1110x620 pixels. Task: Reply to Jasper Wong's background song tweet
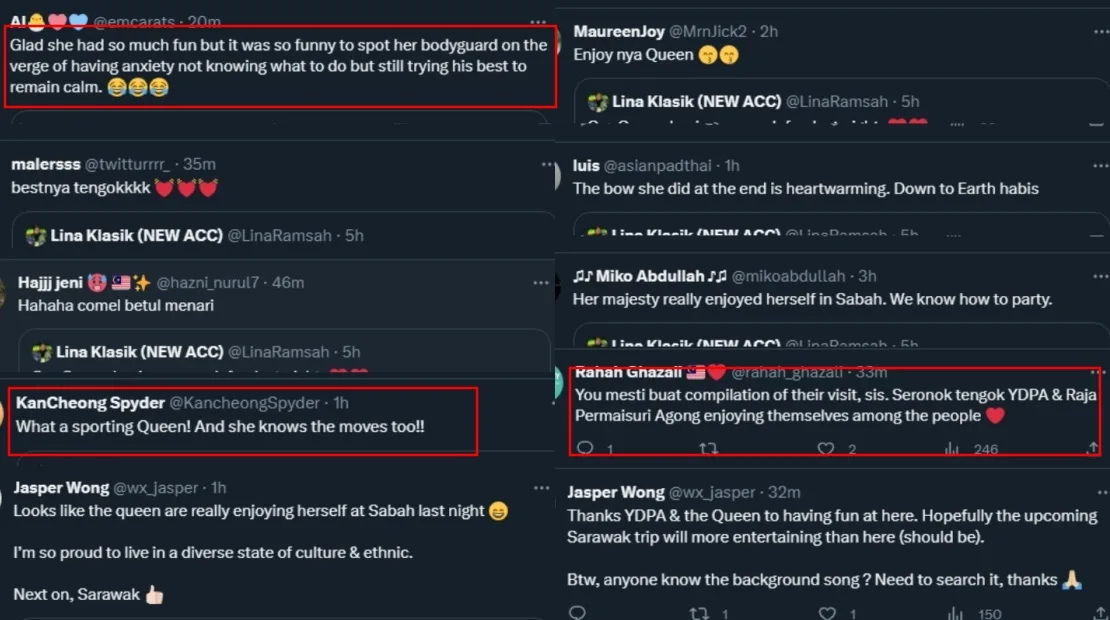pyautogui.click(x=576, y=612)
